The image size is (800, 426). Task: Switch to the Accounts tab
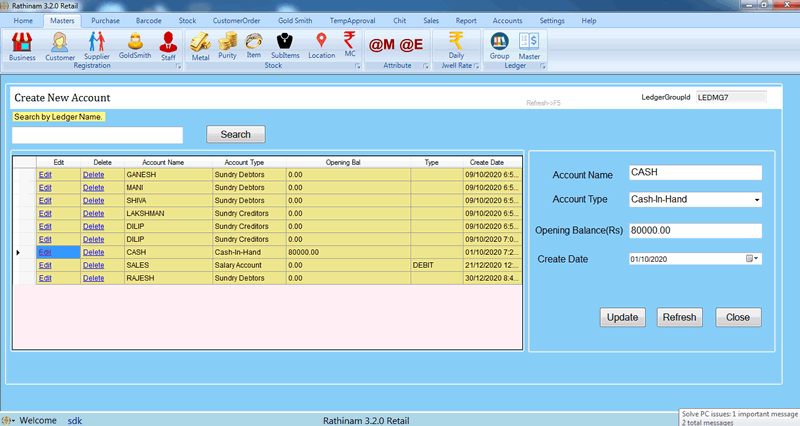pos(507,21)
